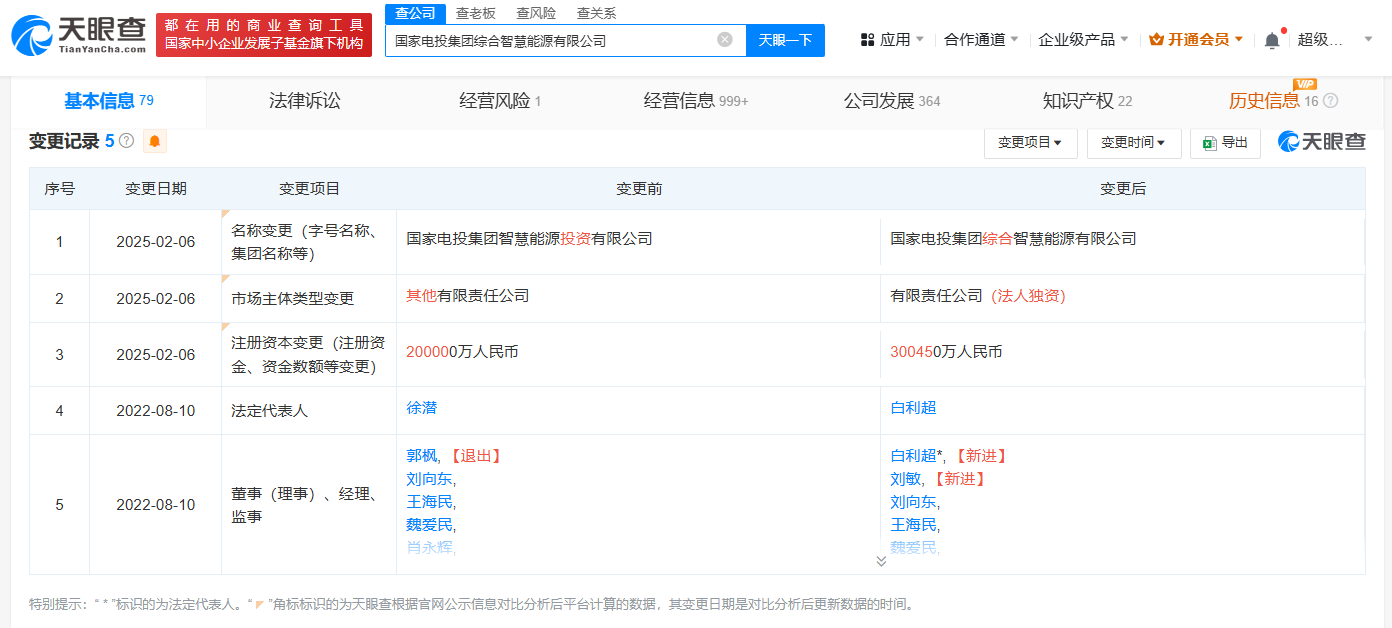
Task: Click the 应用 grid icon
Action: tap(867, 40)
